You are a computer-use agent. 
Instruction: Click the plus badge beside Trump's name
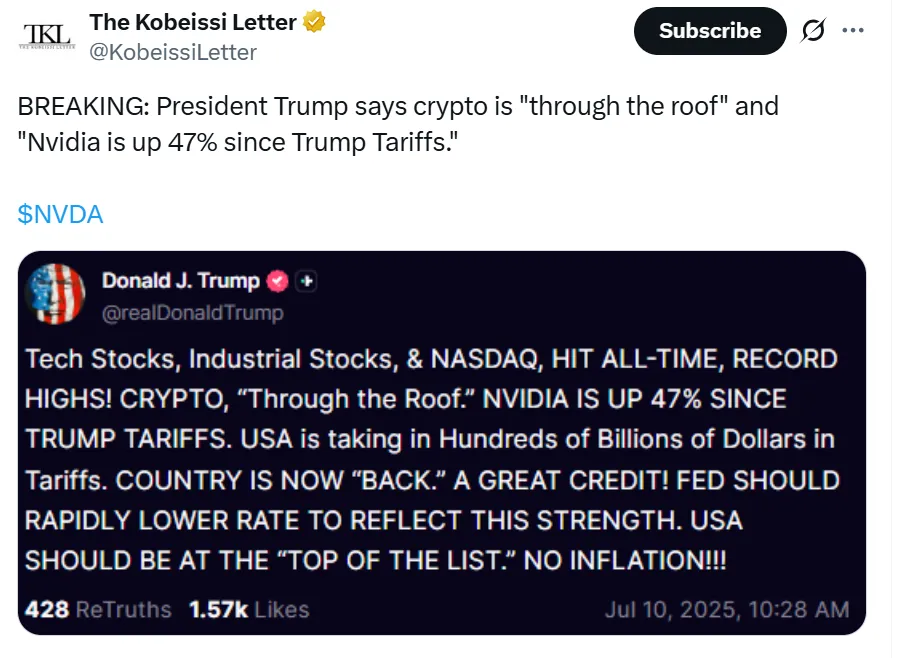pyautogui.click(x=307, y=282)
